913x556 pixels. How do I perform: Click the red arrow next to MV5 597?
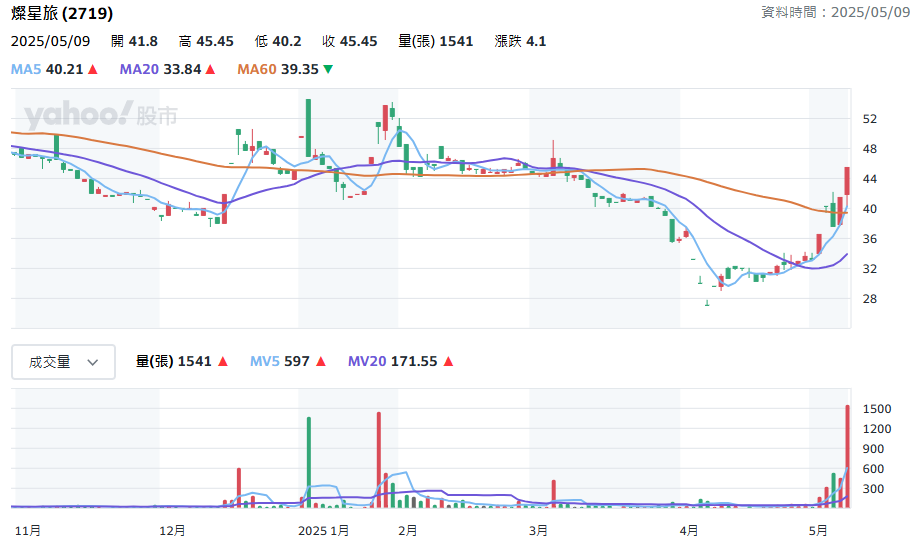(321, 362)
